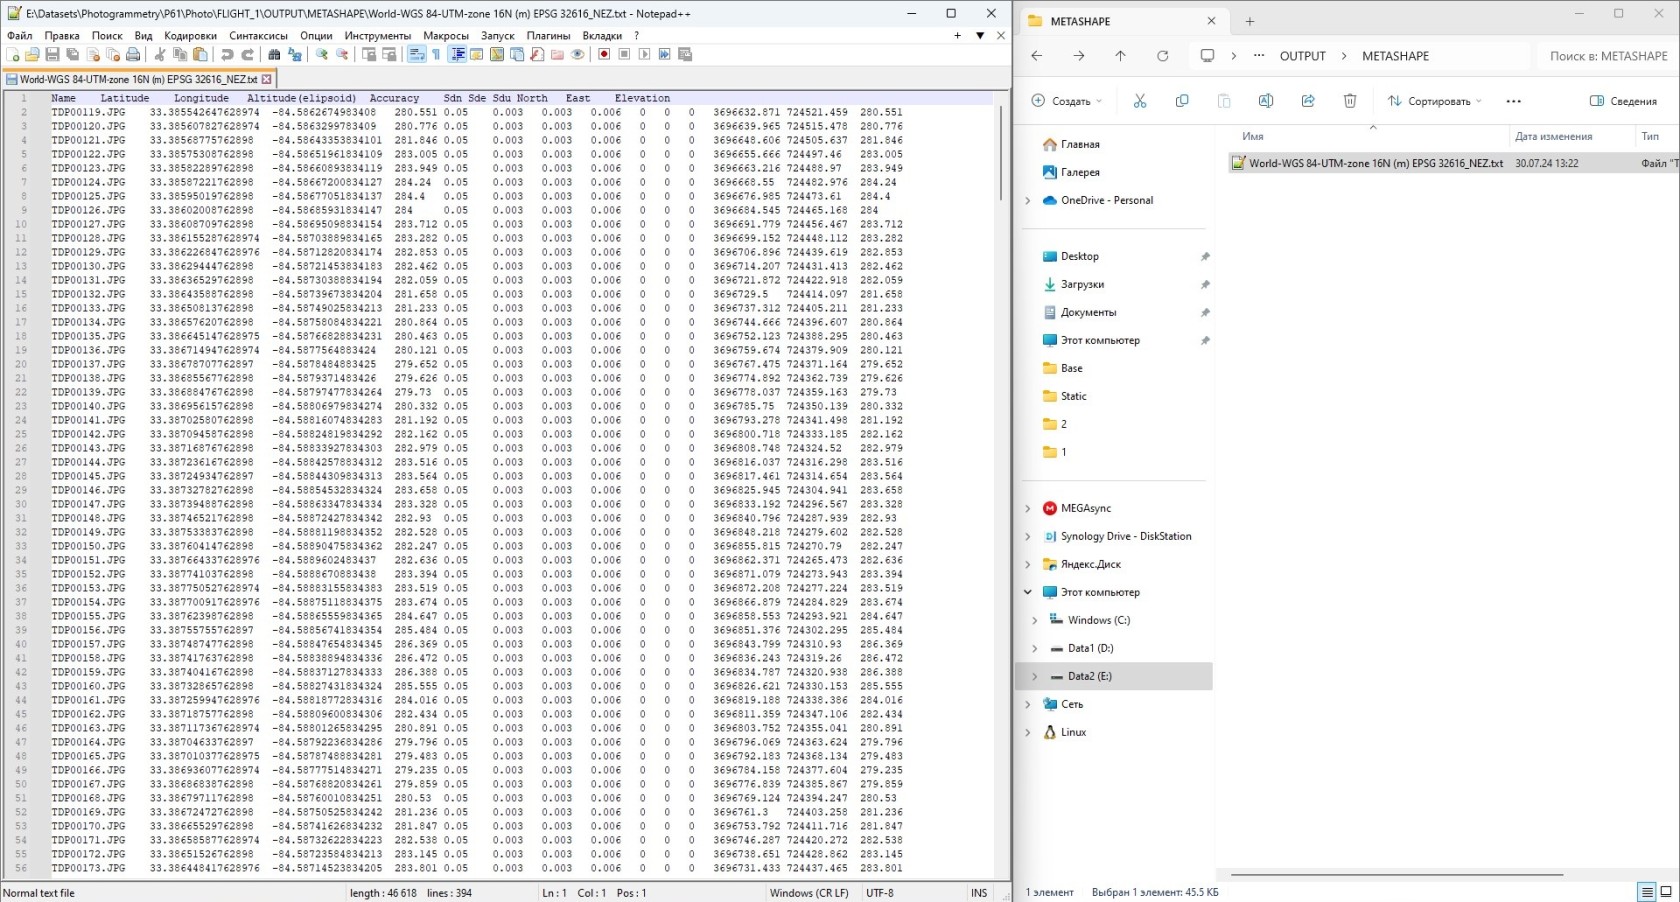1680x902 pixels.
Task: Add a new Explorer tab with plus button
Action: pyautogui.click(x=1249, y=21)
